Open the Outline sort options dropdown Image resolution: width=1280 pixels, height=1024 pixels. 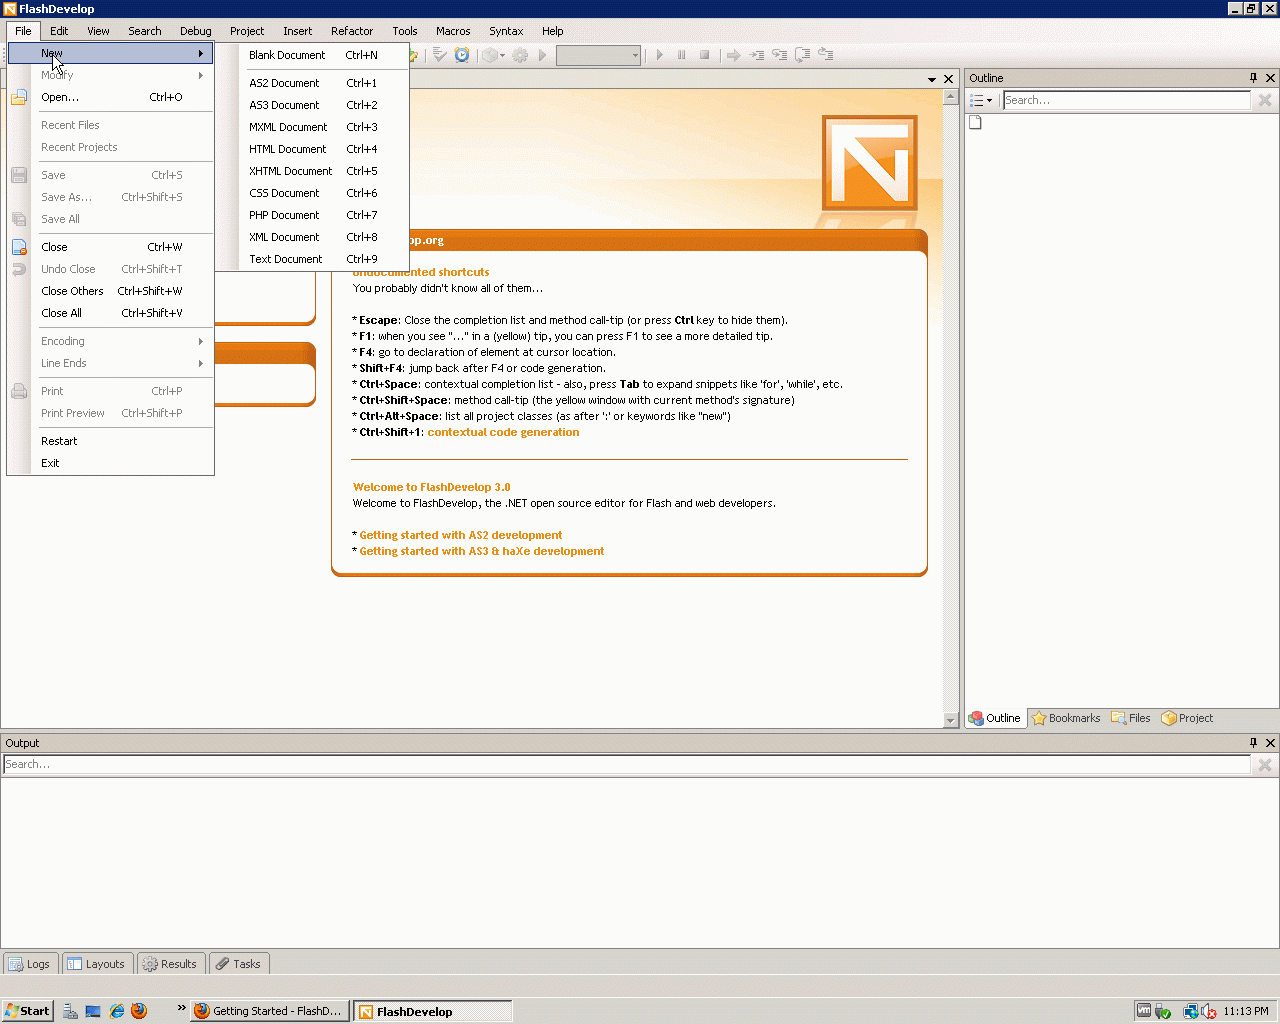point(982,100)
